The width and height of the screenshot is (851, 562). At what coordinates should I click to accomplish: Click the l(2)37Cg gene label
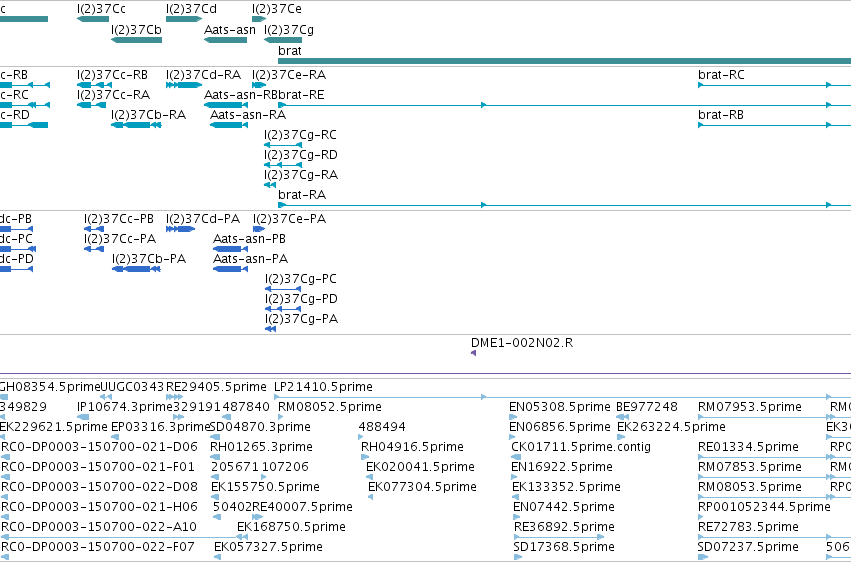[x=289, y=30]
